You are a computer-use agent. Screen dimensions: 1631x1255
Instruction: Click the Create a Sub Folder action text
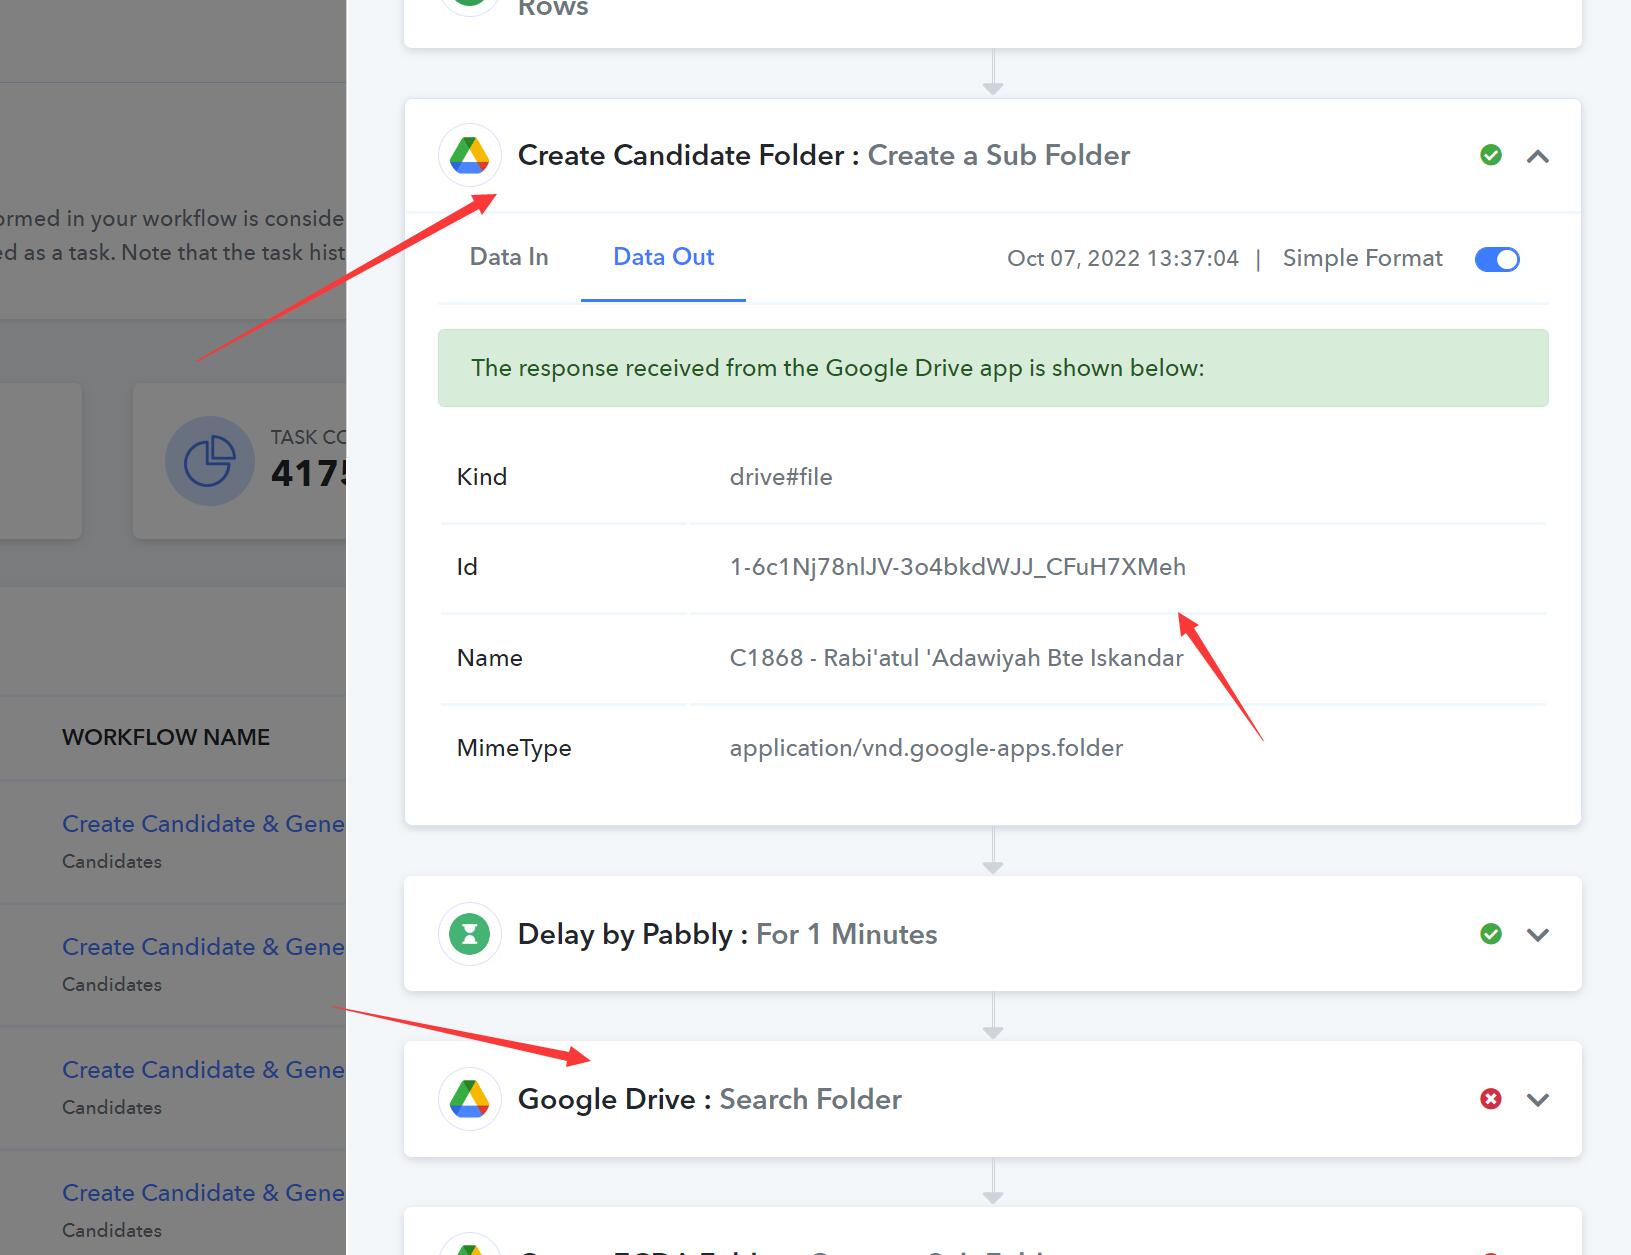999,155
